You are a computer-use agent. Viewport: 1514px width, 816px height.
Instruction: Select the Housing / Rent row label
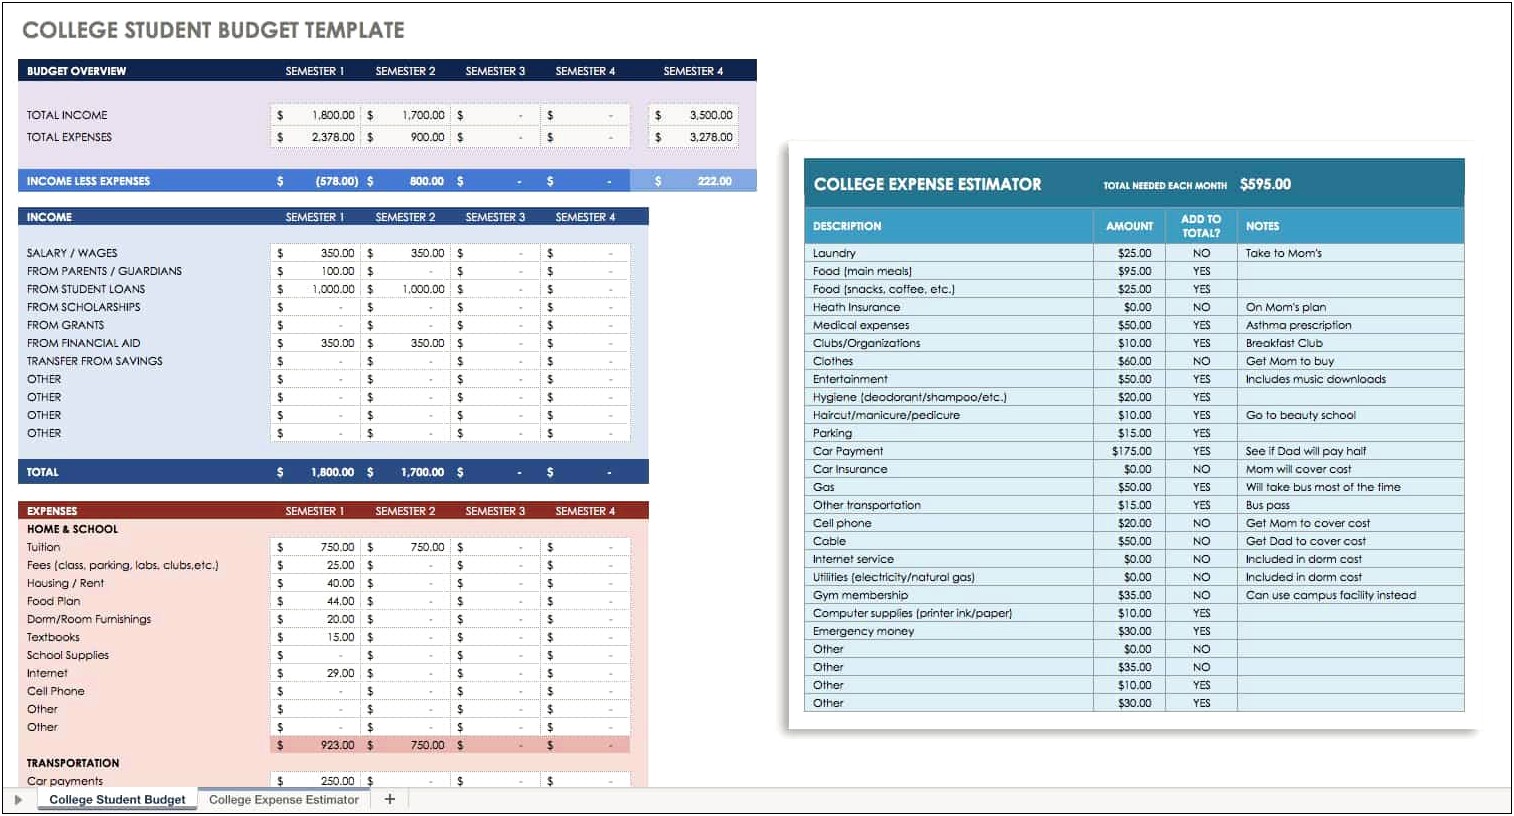pos(65,583)
